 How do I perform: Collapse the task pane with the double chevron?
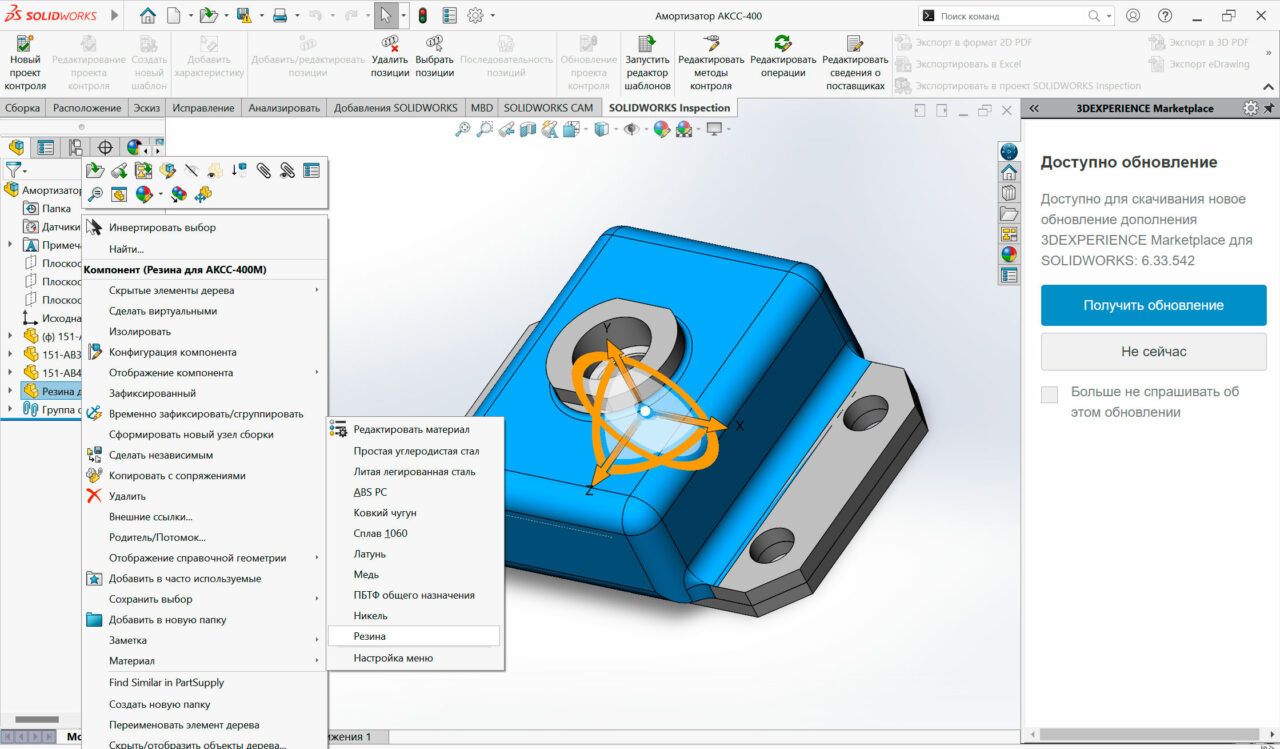1035,108
